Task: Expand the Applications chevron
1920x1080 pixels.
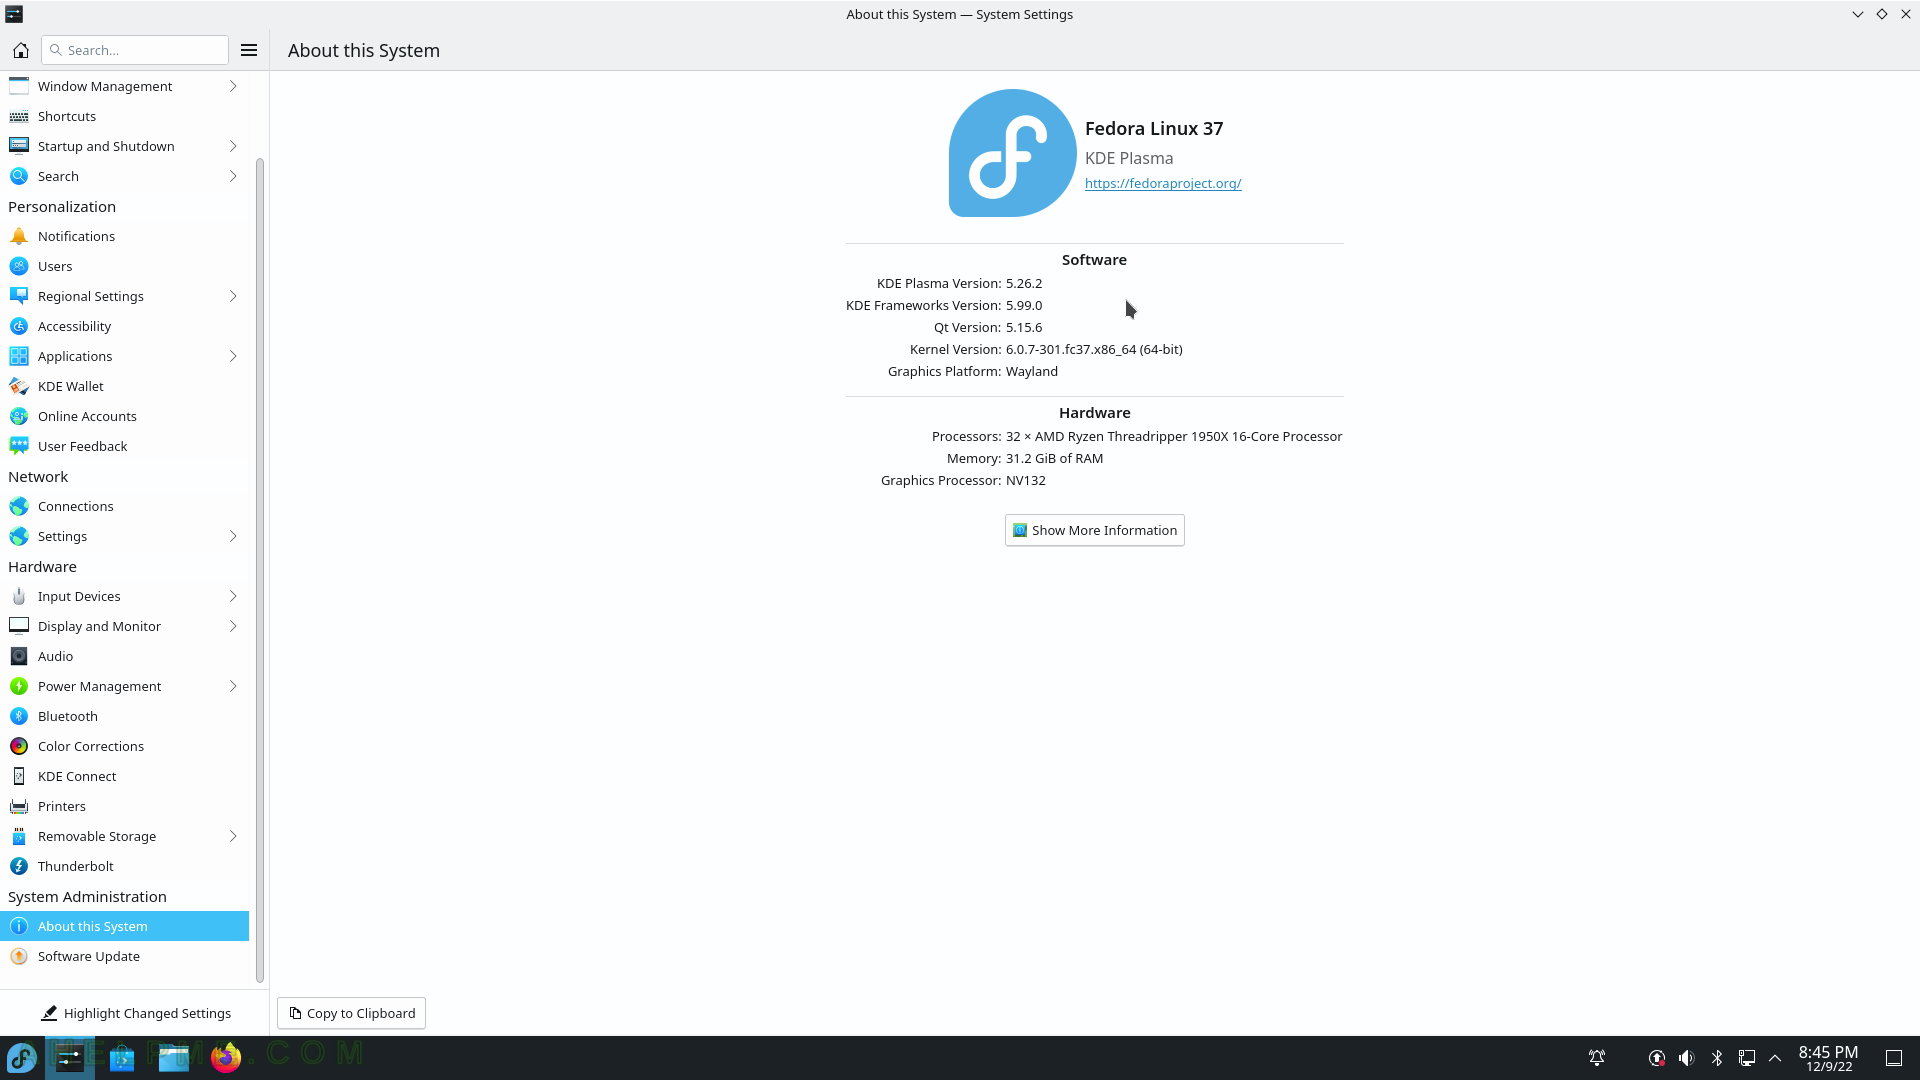Action: tap(233, 356)
